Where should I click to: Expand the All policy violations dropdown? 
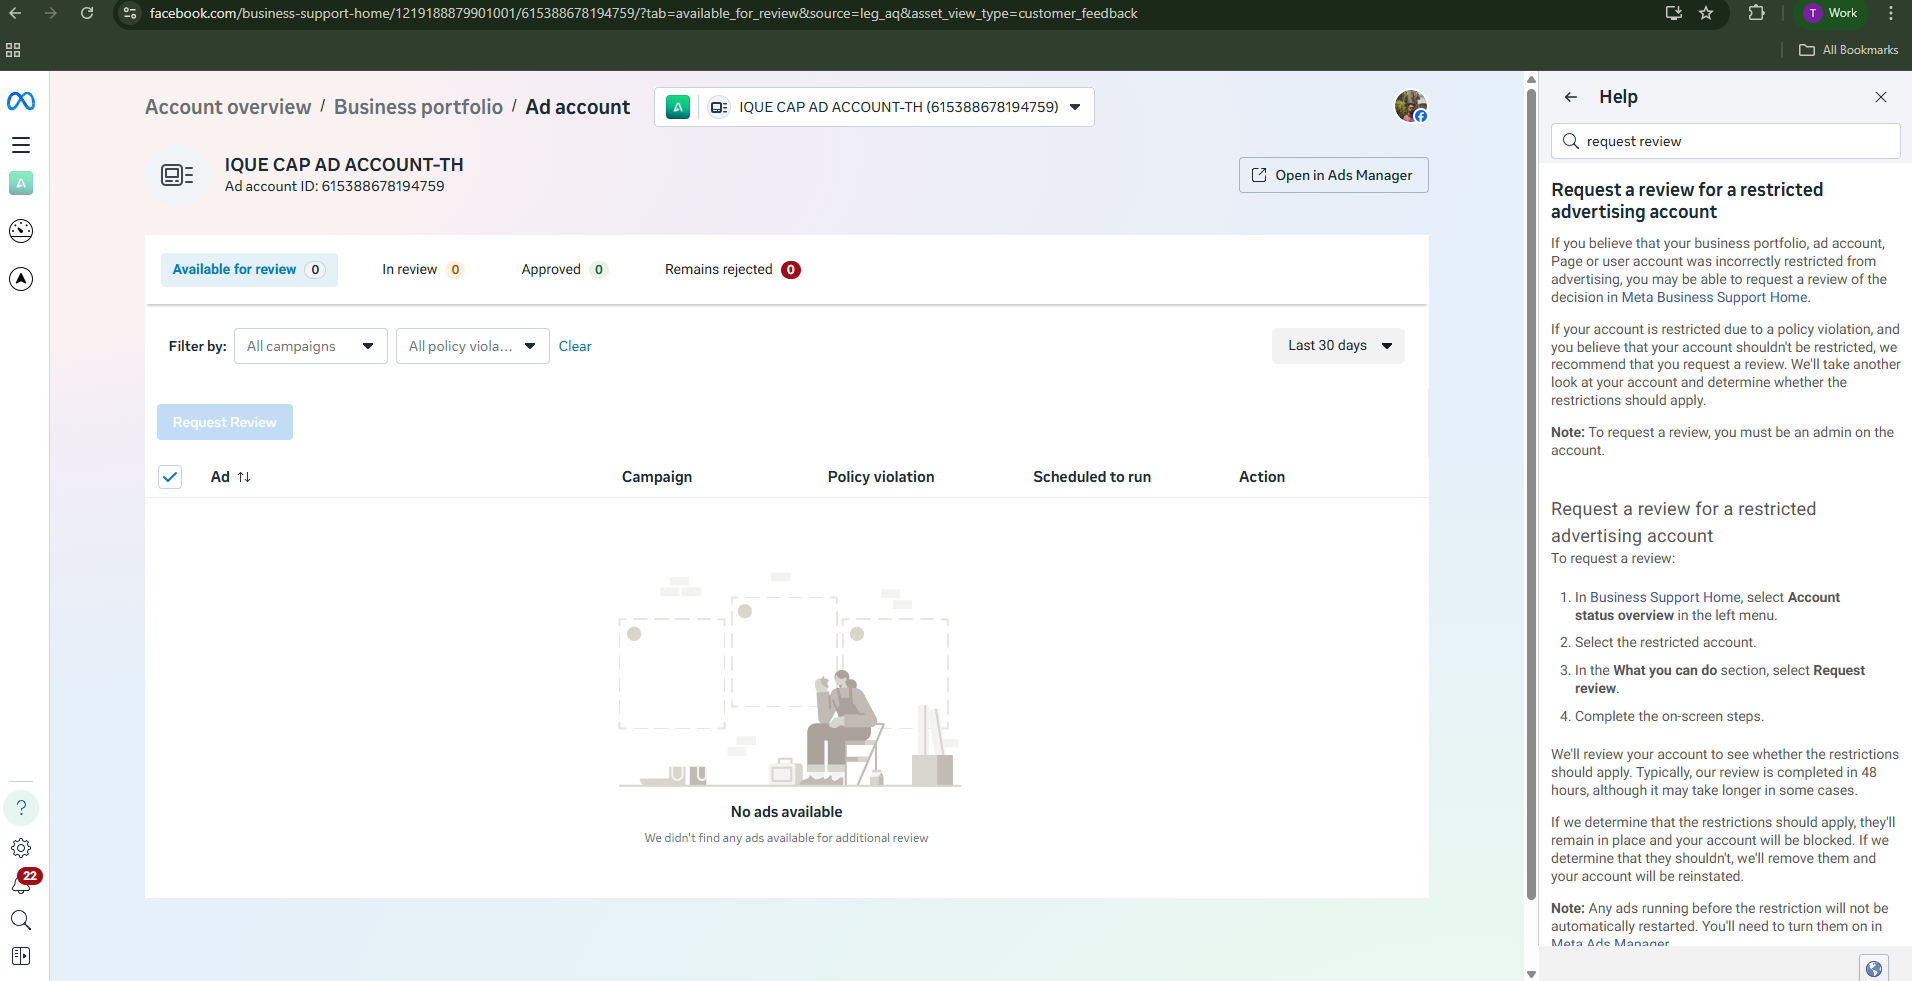pos(472,346)
